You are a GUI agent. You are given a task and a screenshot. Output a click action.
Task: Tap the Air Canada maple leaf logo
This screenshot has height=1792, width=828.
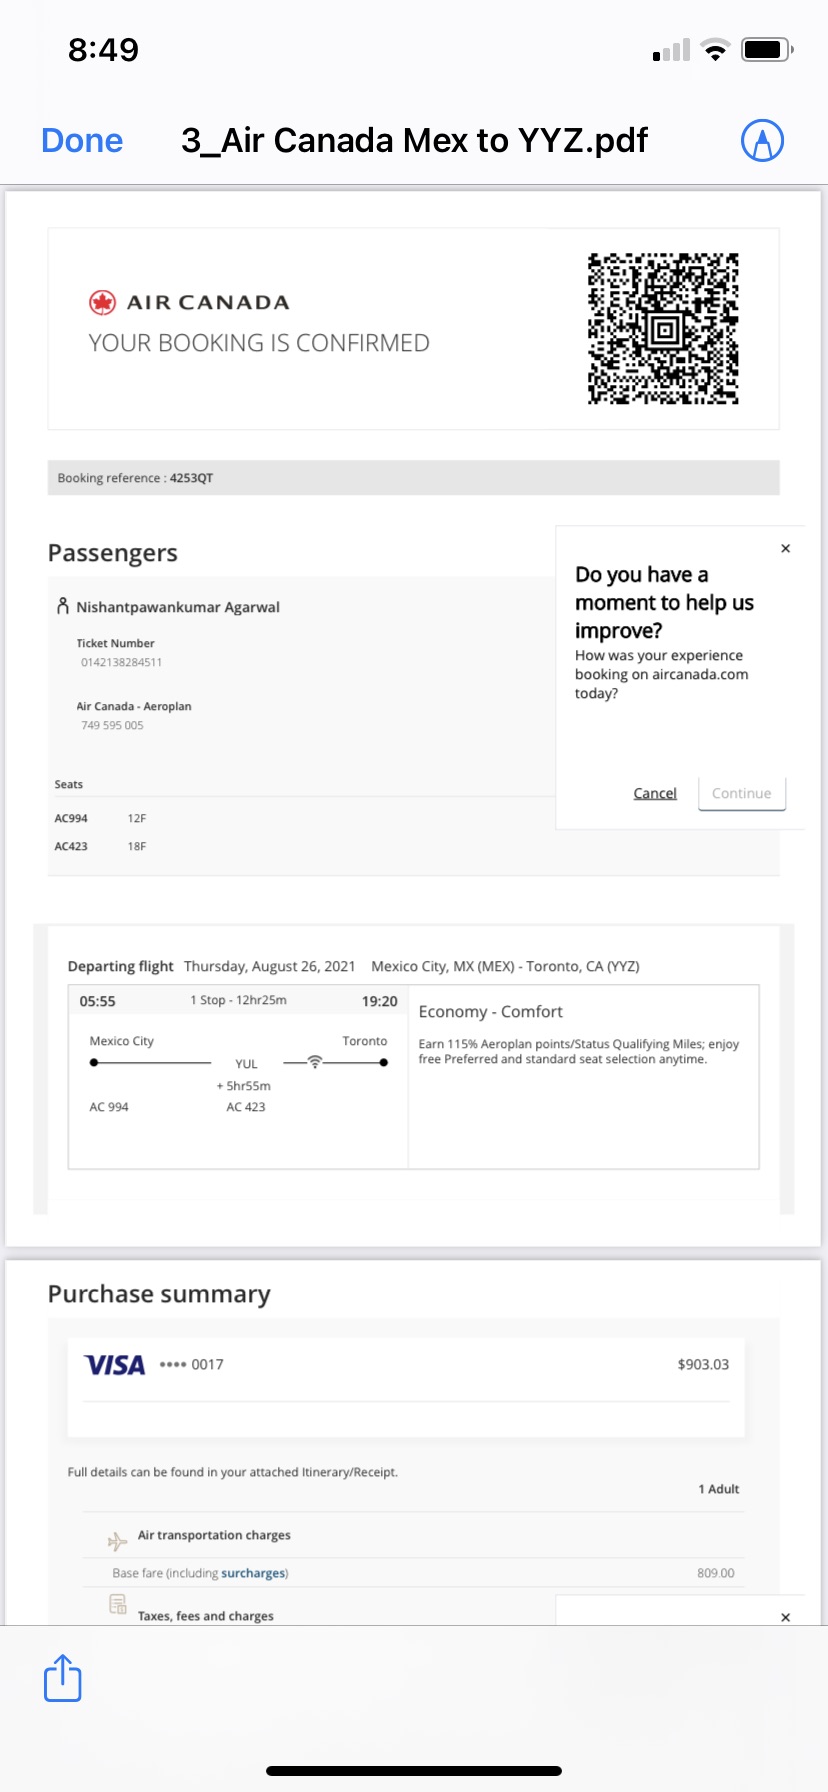(102, 302)
